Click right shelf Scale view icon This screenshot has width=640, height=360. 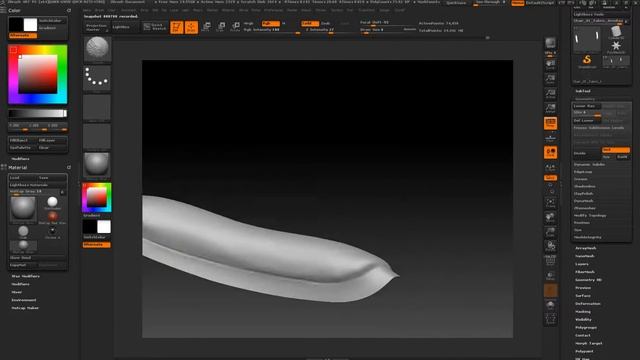pyautogui.click(x=550, y=232)
